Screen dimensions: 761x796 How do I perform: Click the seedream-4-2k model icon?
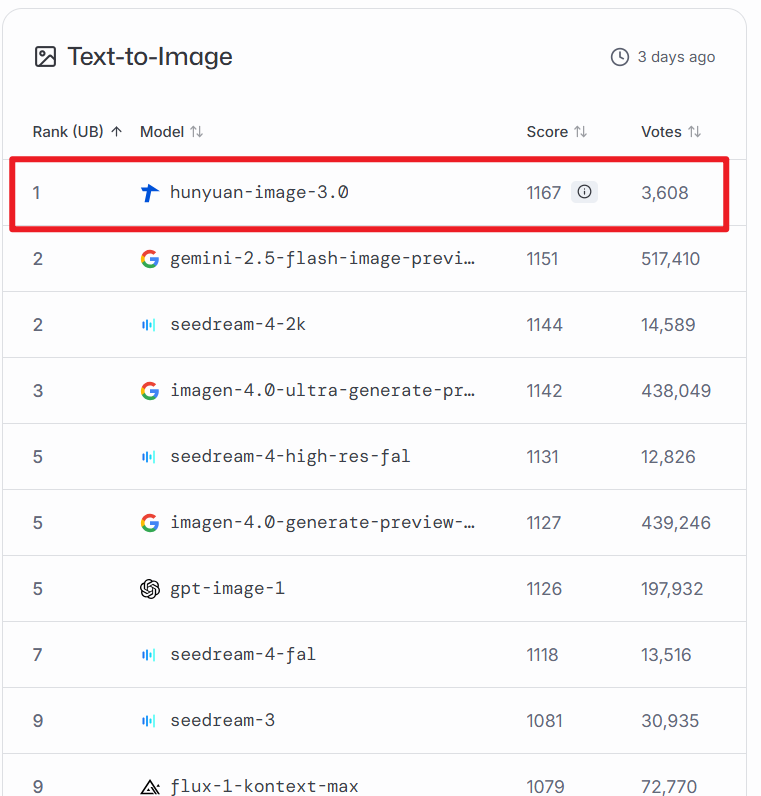[150, 325]
